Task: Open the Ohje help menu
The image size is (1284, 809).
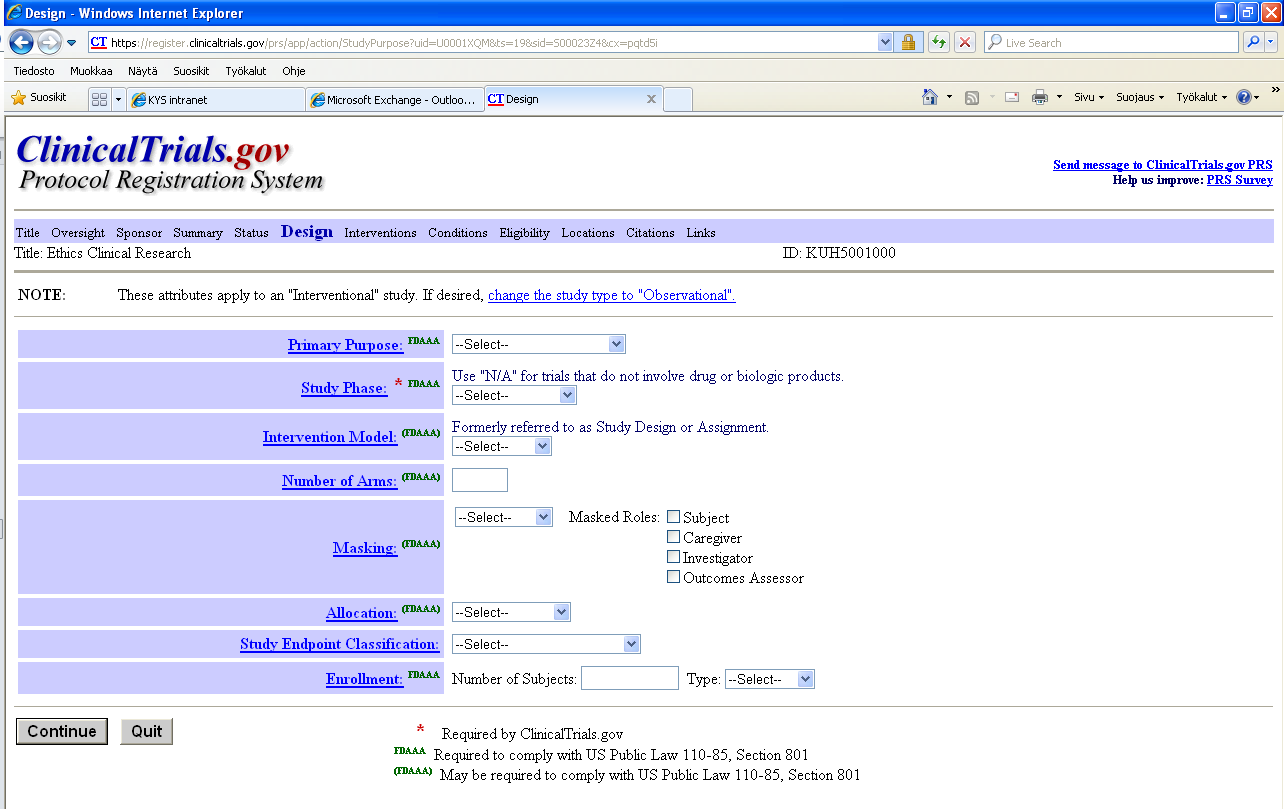Action: click(x=294, y=71)
